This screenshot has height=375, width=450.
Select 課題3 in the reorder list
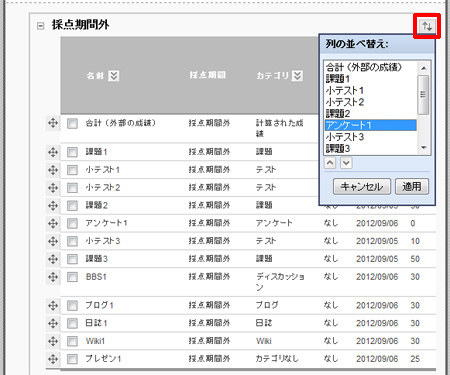pos(371,148)
